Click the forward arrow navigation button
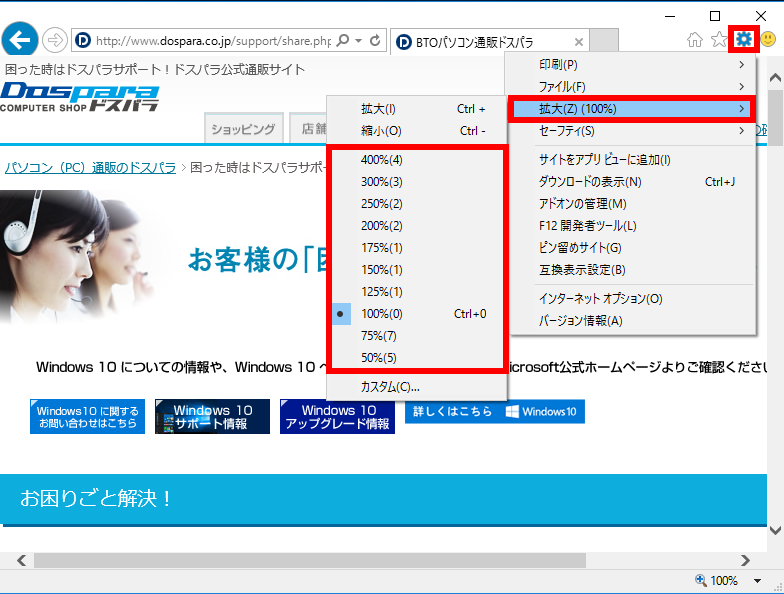Viewport: 784px width, 594px height. point(54,40)
